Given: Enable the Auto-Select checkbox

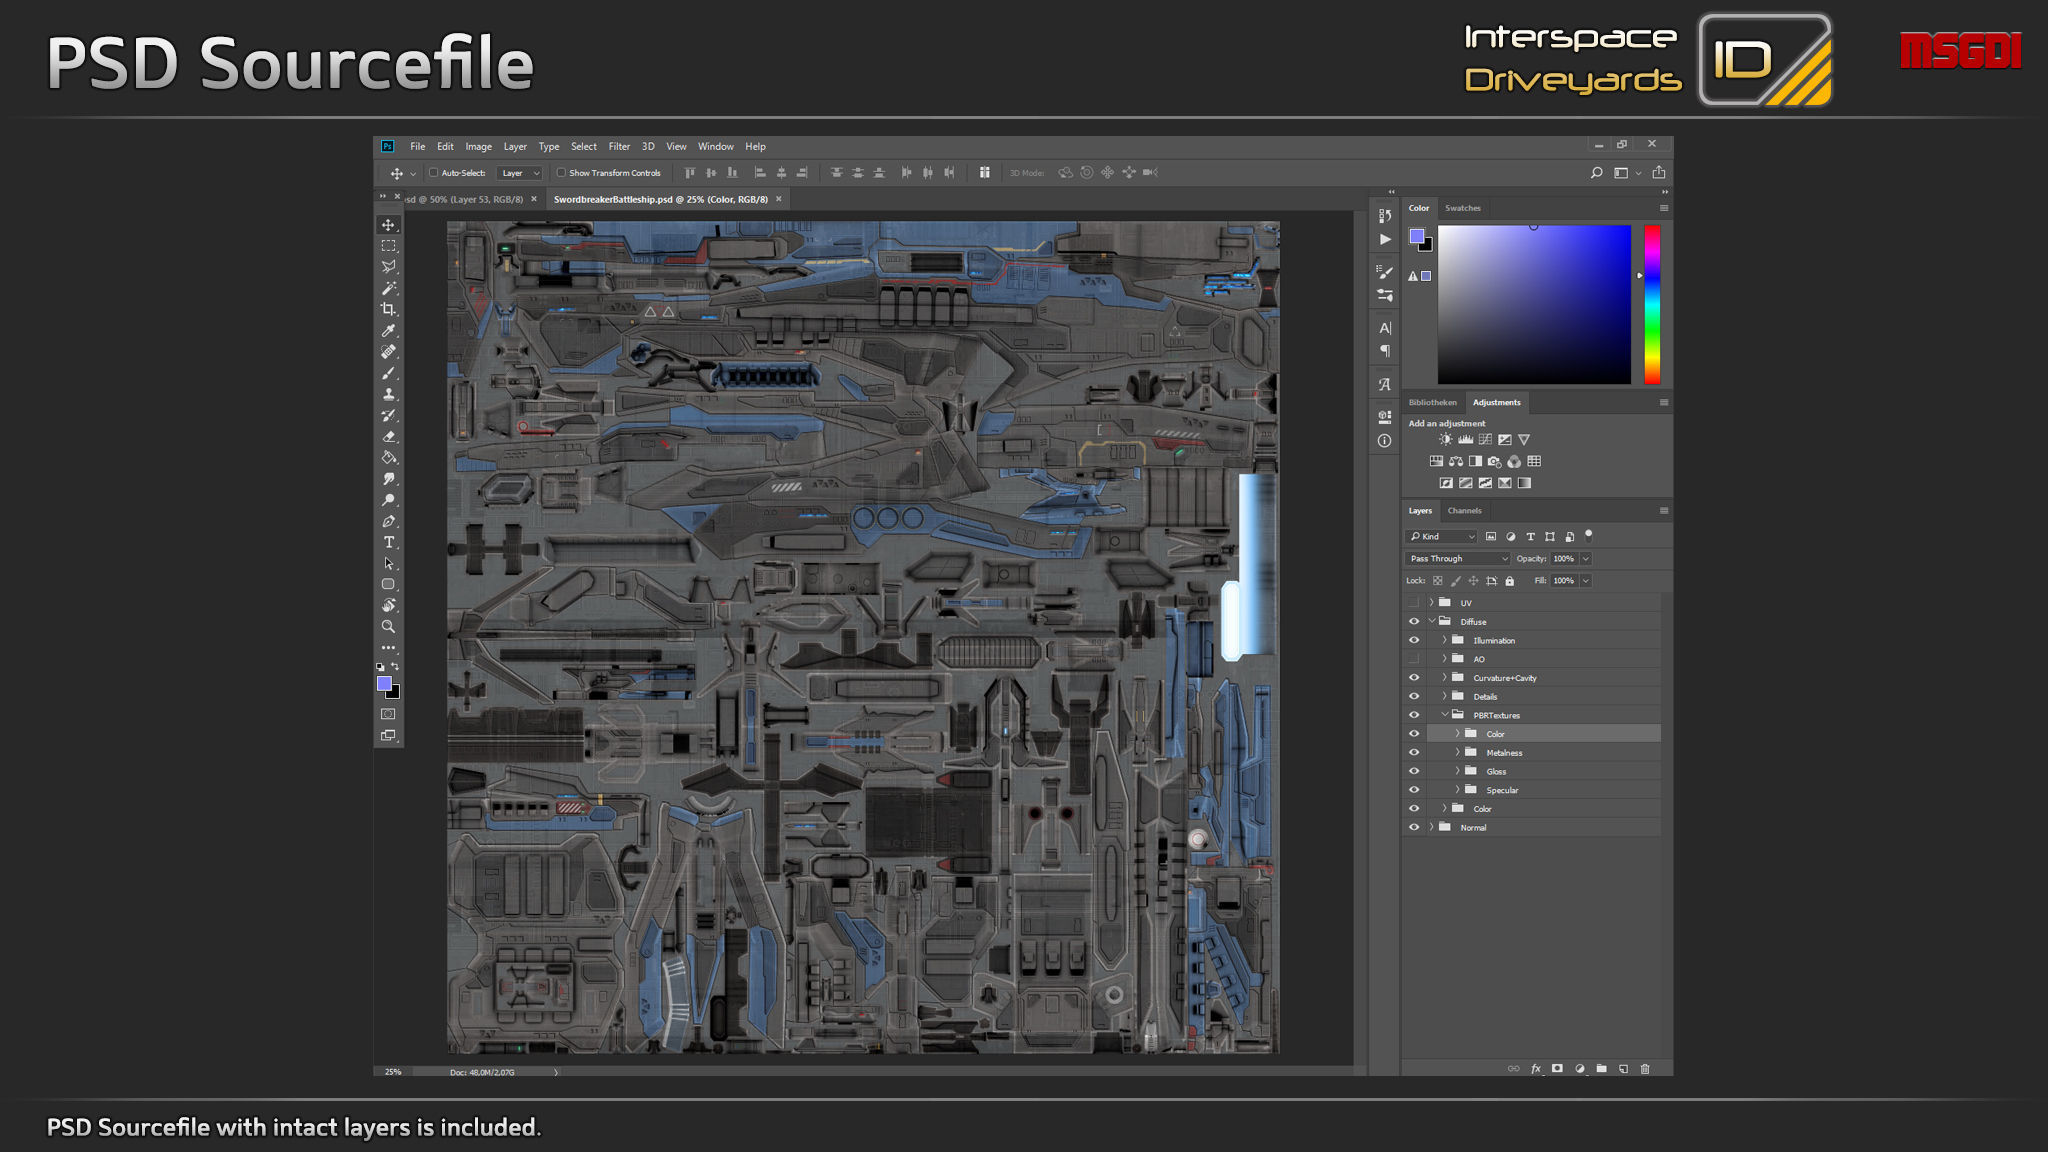Looking at the screenshot, I should pyautogui.click(x=434, y=173).
